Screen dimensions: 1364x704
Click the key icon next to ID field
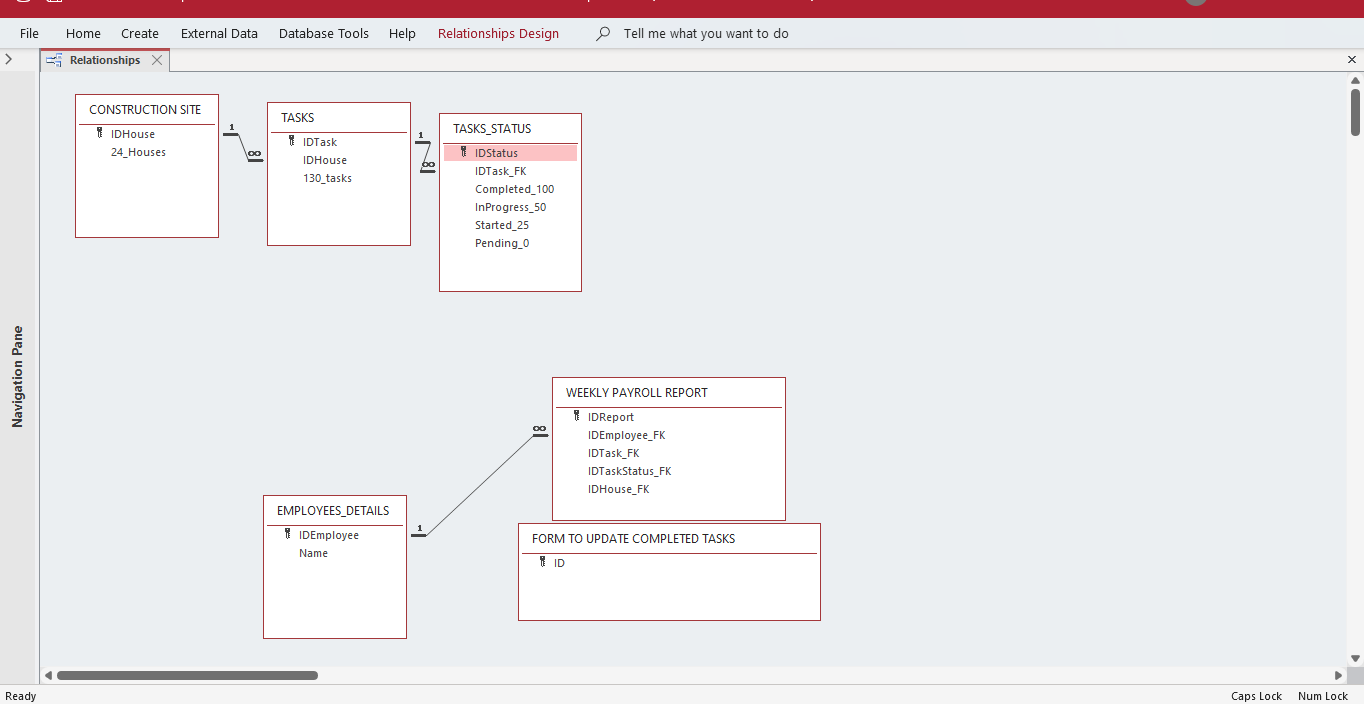click(543, 562)
